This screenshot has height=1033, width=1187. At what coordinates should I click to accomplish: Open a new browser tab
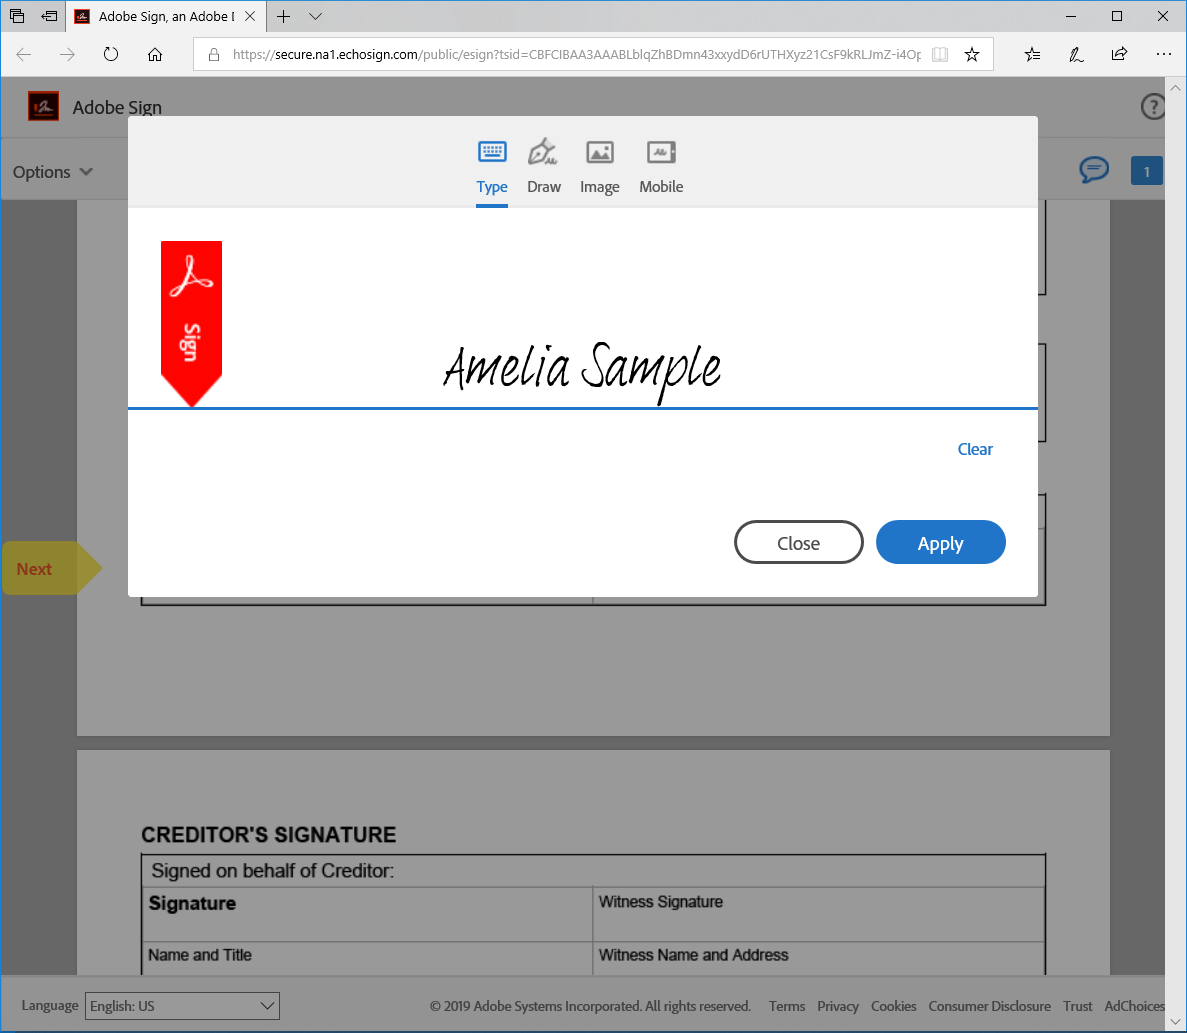(x=284, y=16)
